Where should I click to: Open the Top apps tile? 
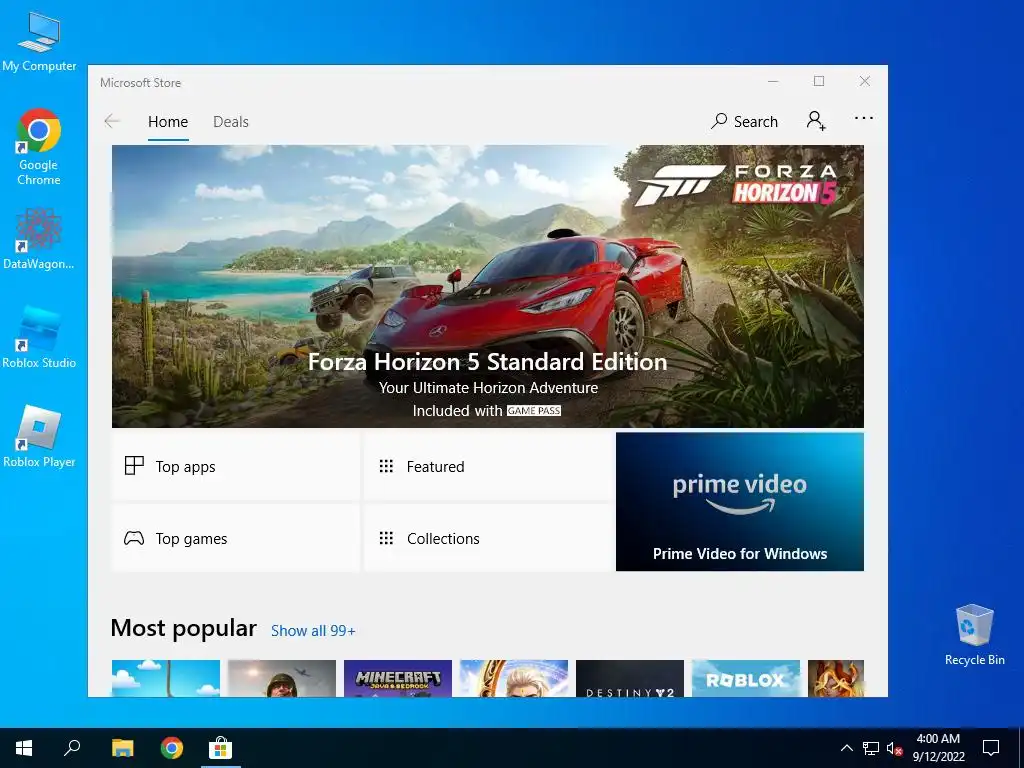(236, 466)
